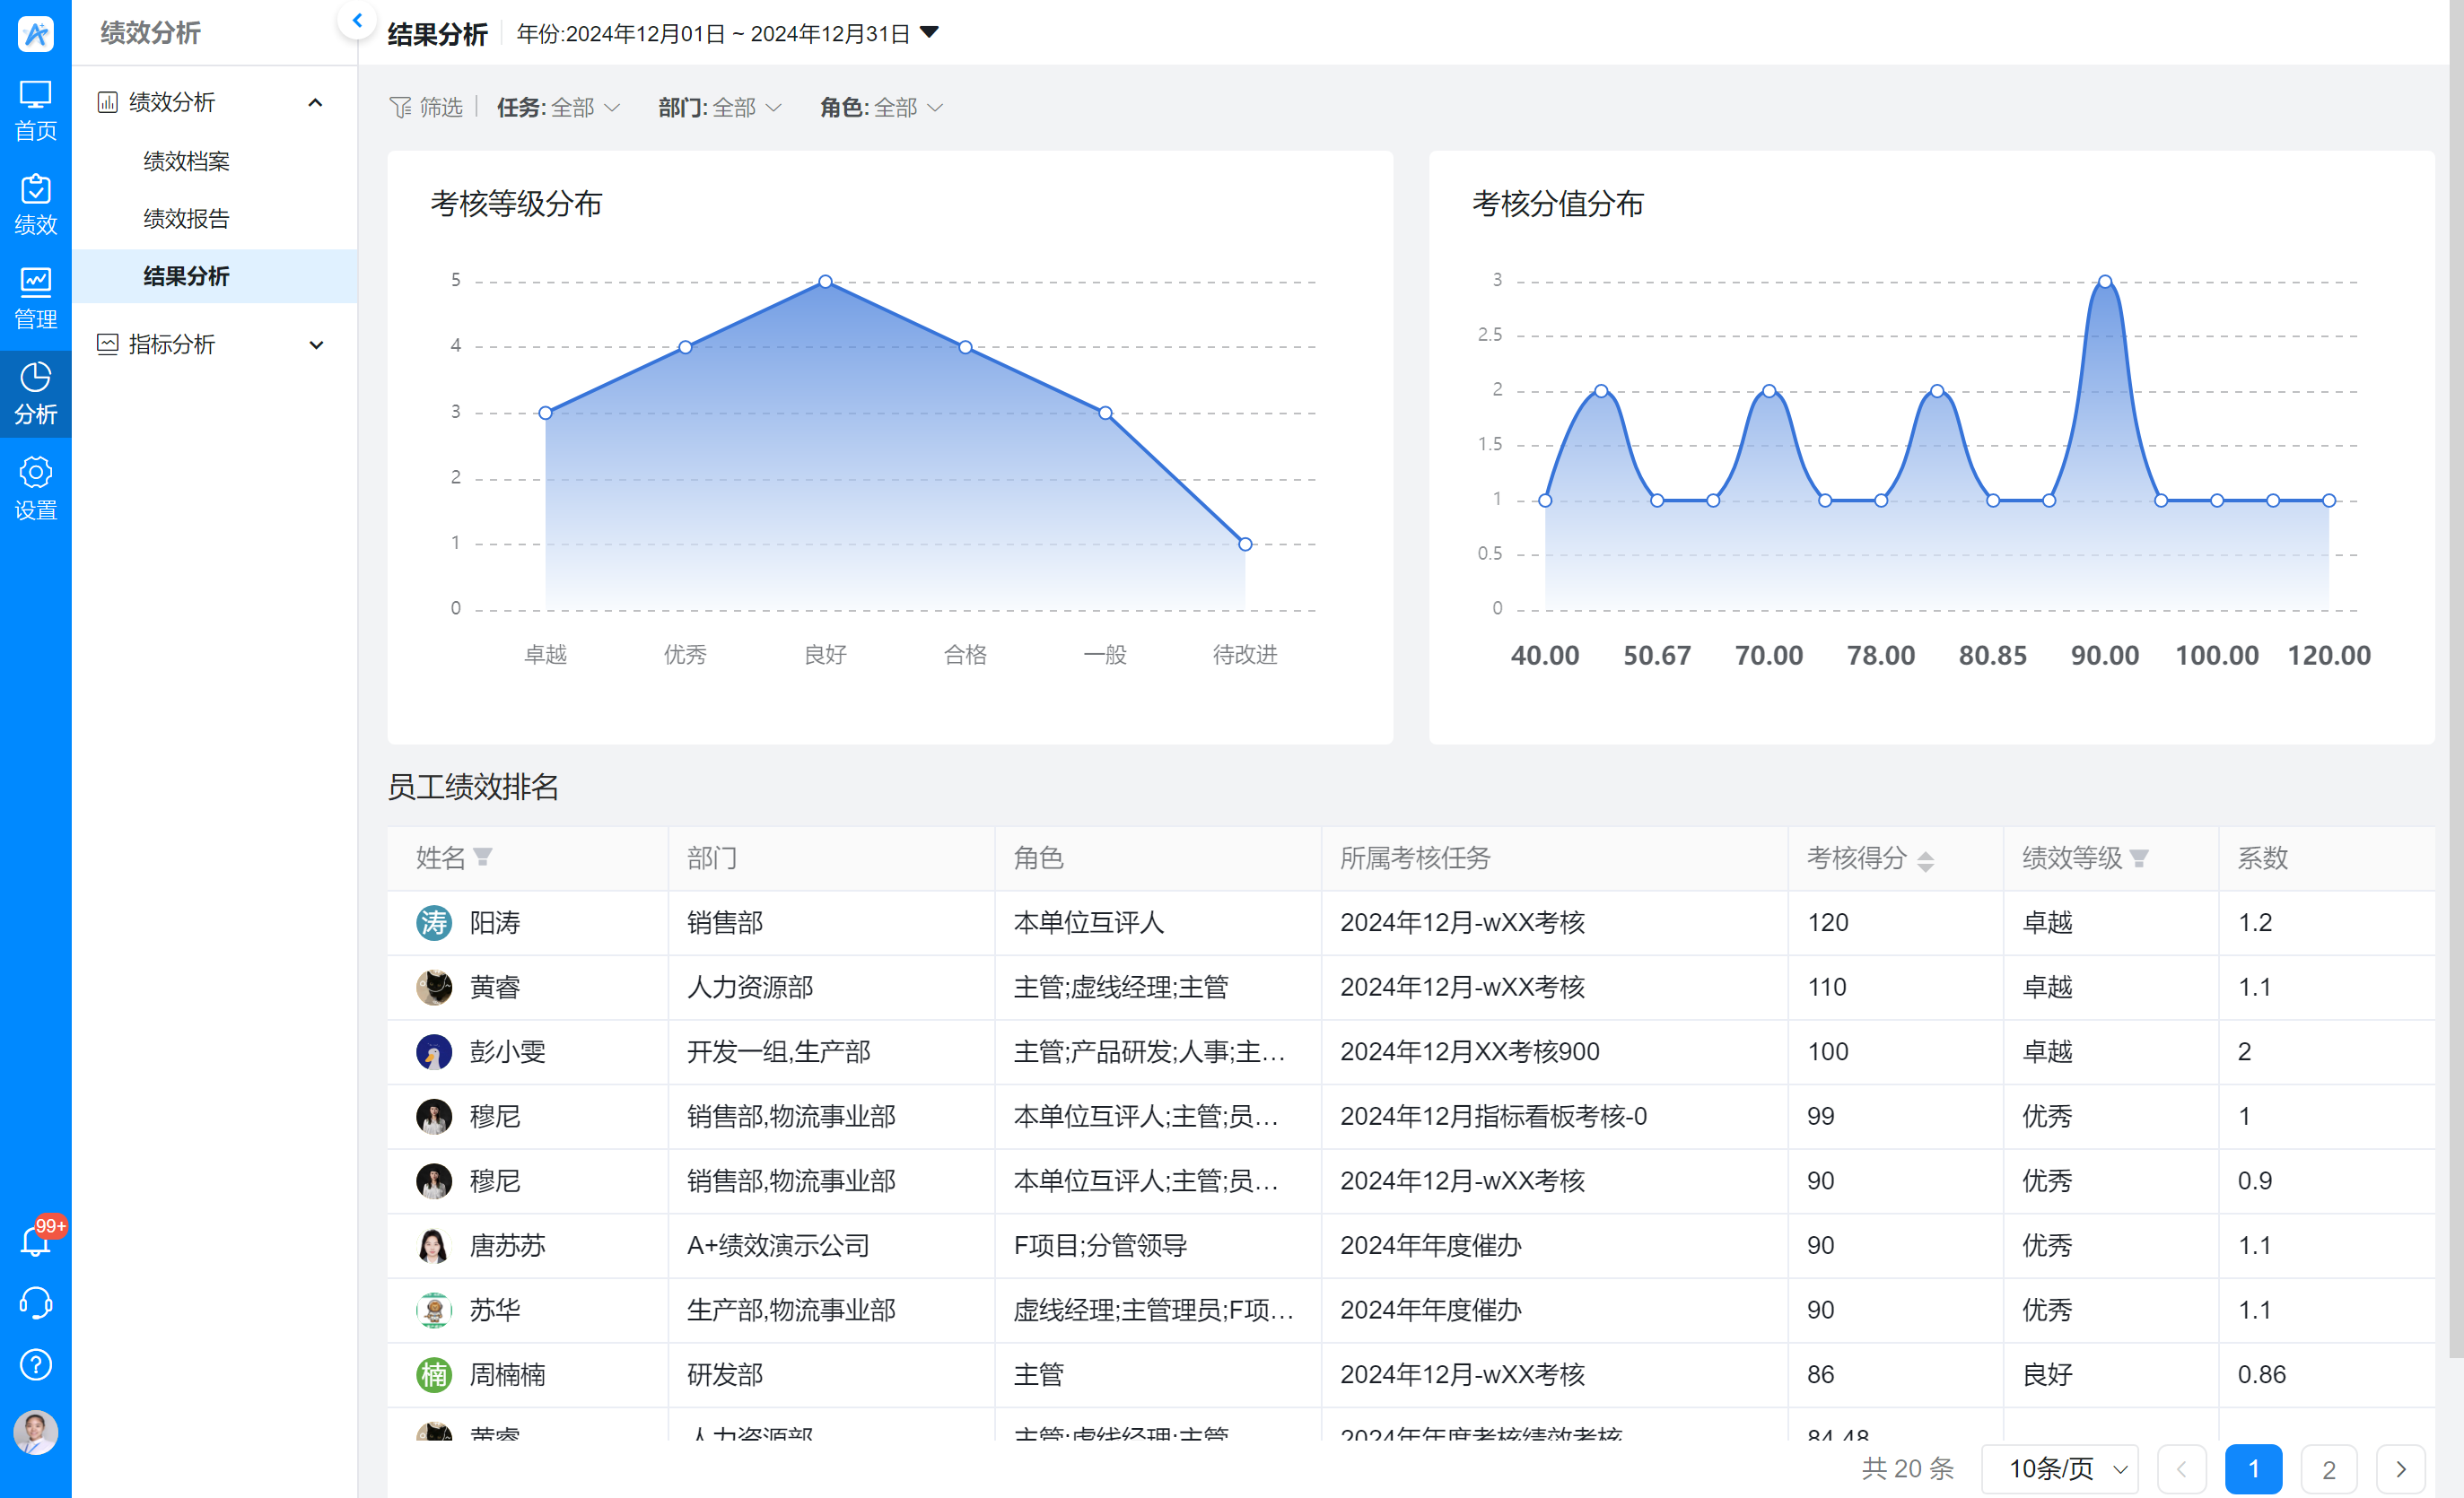Click the previous page arrow
The image size is (2464, 1498).
pos(2181,1468)
